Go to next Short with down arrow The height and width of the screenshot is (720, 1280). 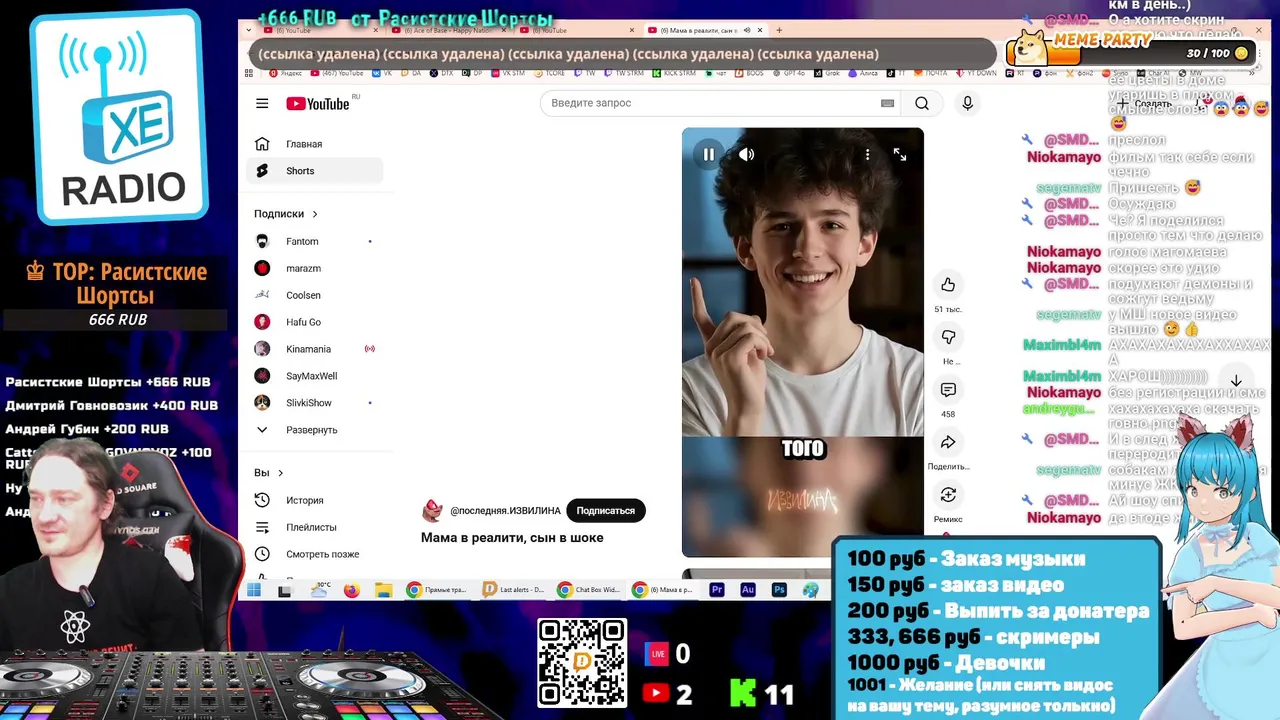[1236, 381]
